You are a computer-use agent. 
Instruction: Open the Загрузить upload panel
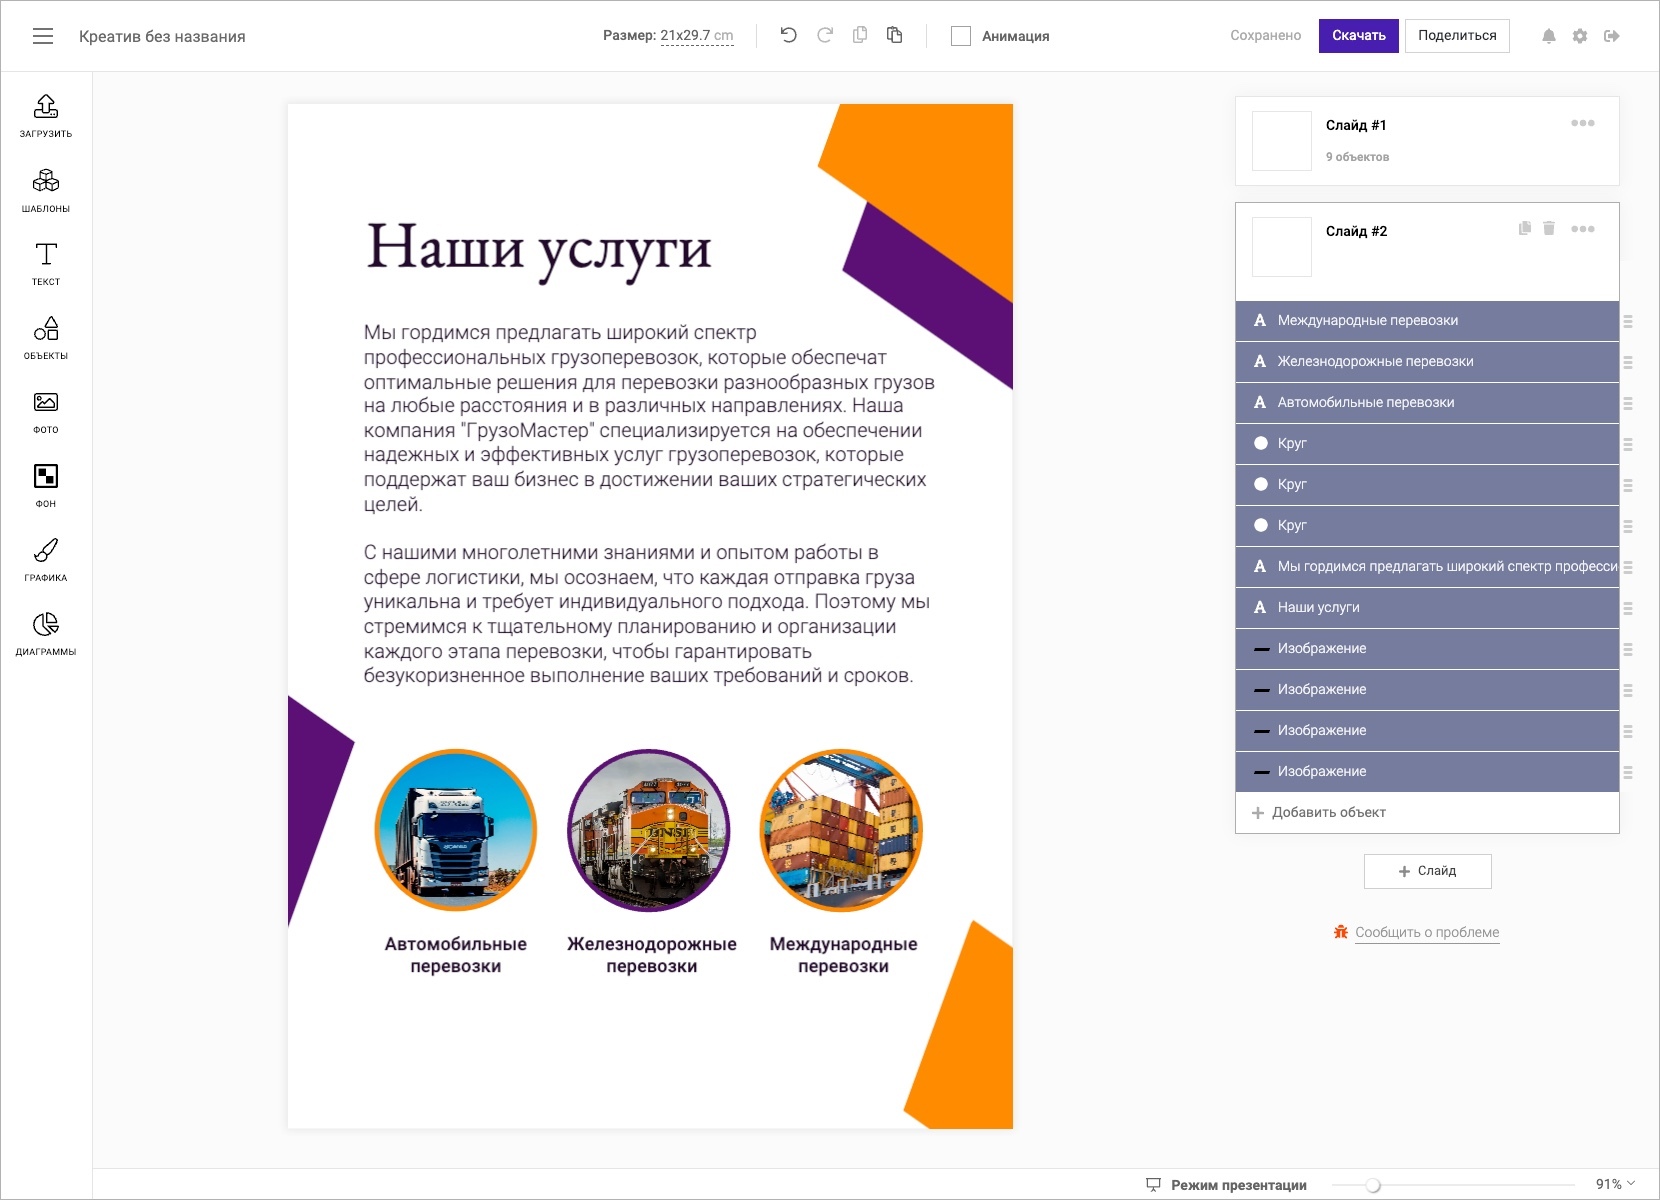coord(46,115)
